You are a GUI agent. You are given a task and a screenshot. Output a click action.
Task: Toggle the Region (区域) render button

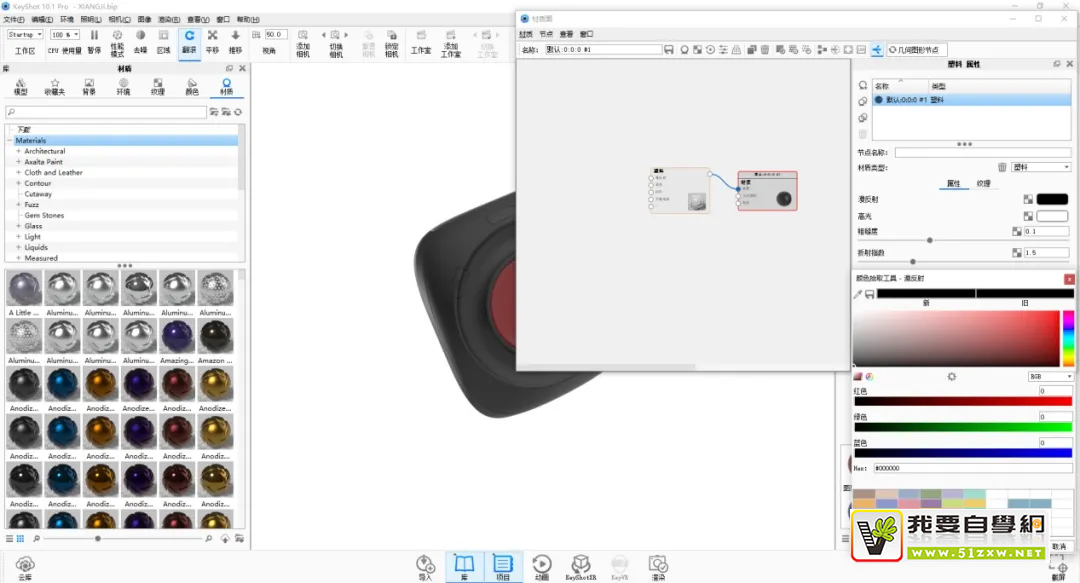(163, 41)
